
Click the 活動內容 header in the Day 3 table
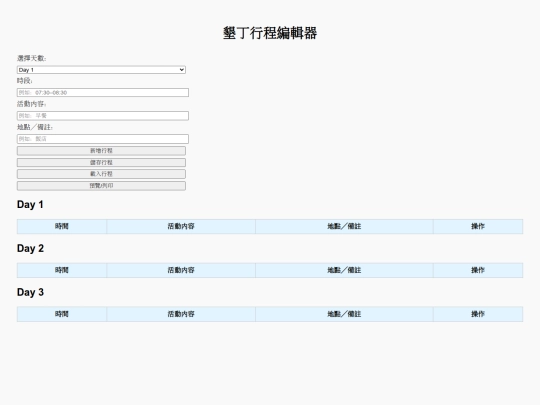[181, 314]
